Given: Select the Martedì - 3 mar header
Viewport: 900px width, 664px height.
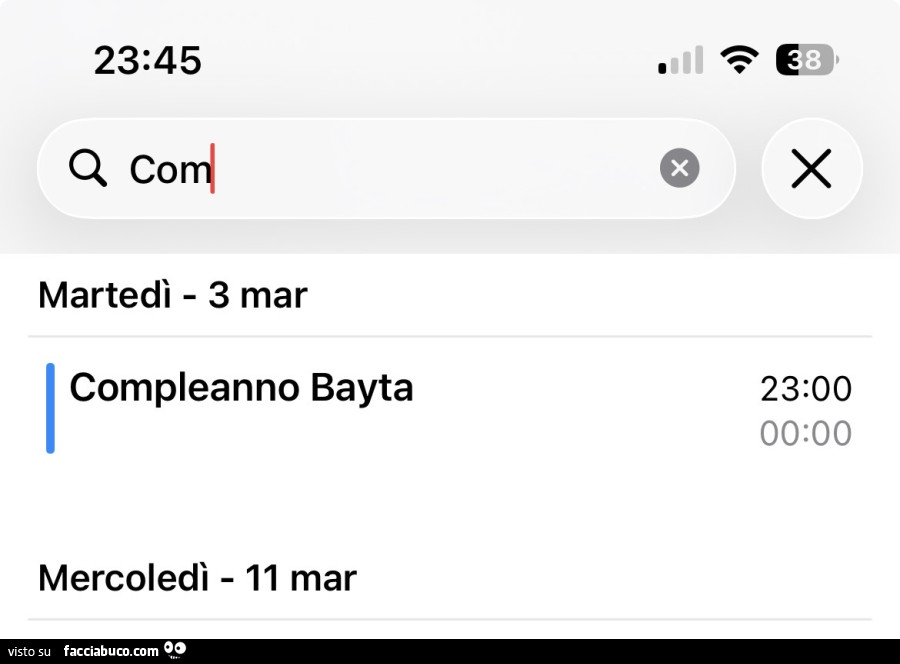Looking at the screenshot, I should click(x=172, y=295).
